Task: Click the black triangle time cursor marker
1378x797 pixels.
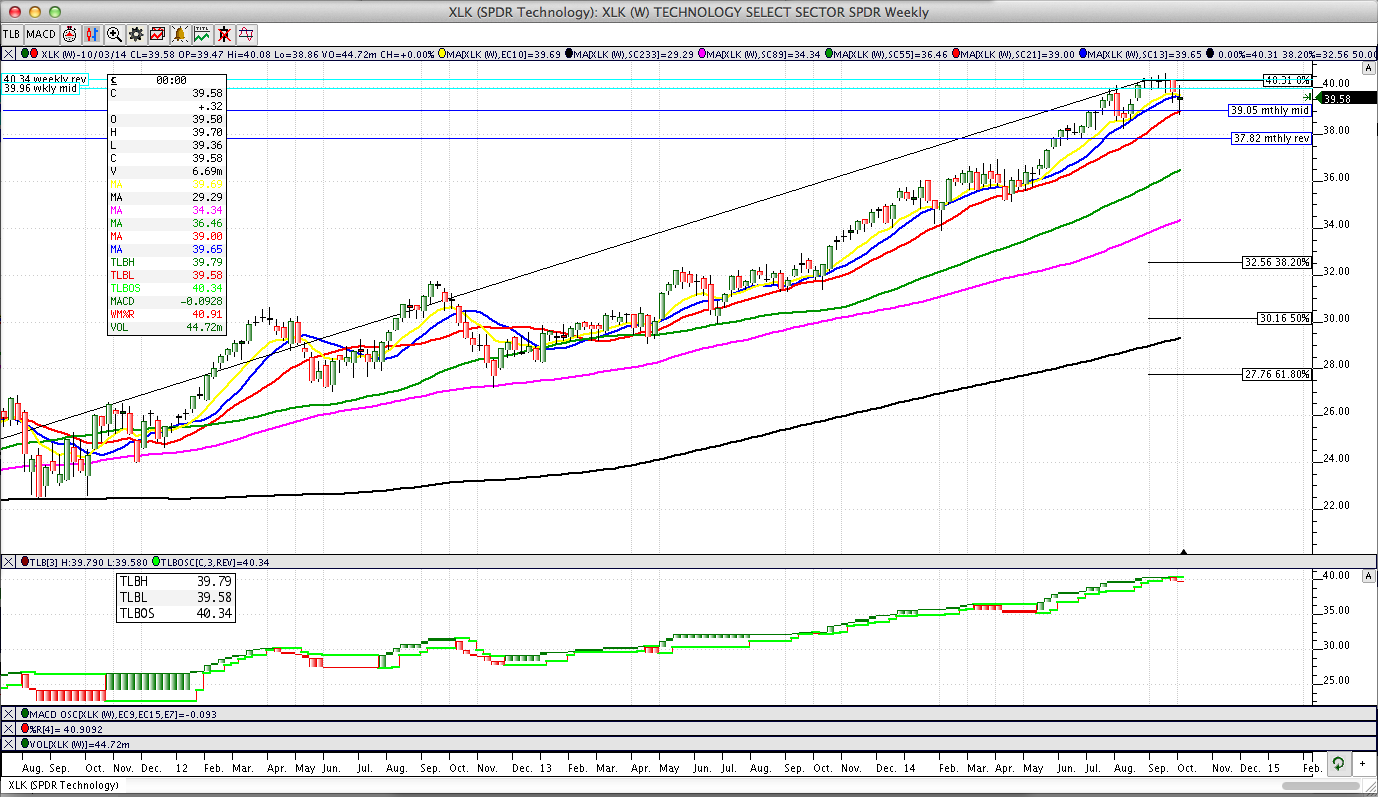Action: click(1184, 551)
